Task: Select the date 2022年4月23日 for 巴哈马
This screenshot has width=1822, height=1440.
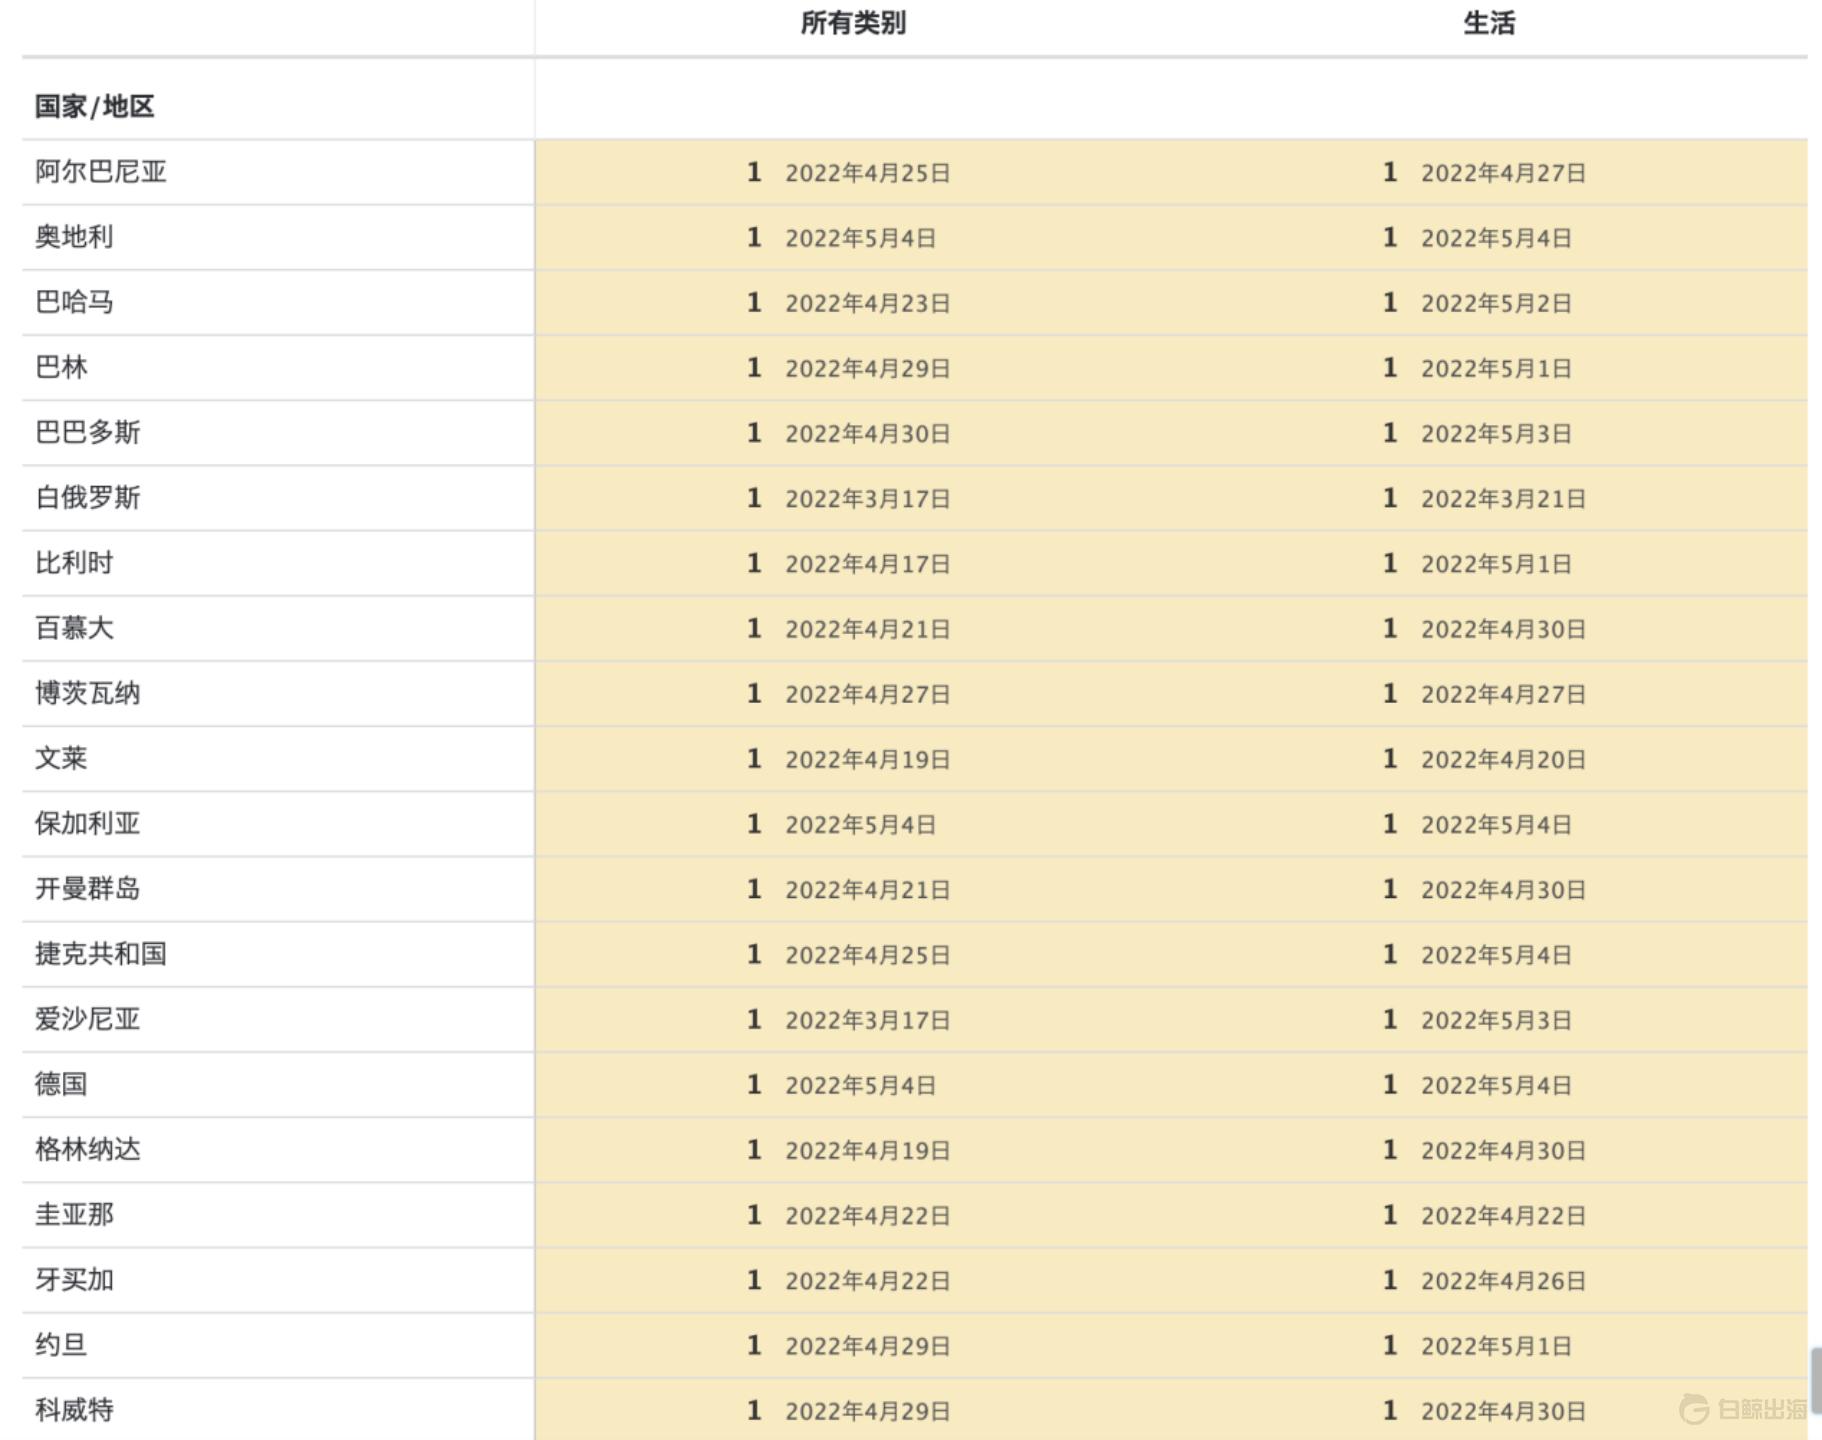Action: (866, 303)
